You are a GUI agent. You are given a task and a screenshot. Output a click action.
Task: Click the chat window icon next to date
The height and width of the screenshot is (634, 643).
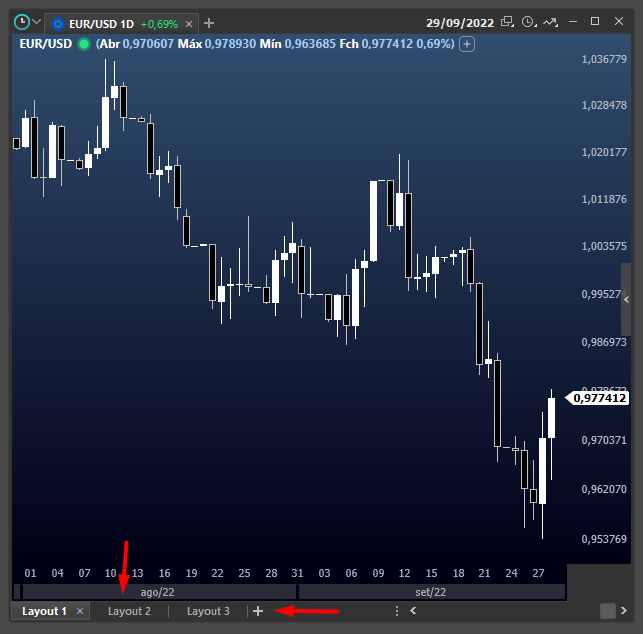pyautogui.click(x=508, y=21)
